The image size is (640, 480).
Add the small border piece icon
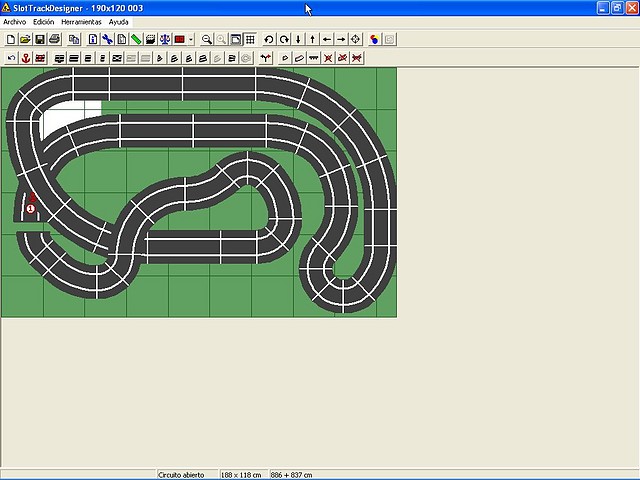285,58
